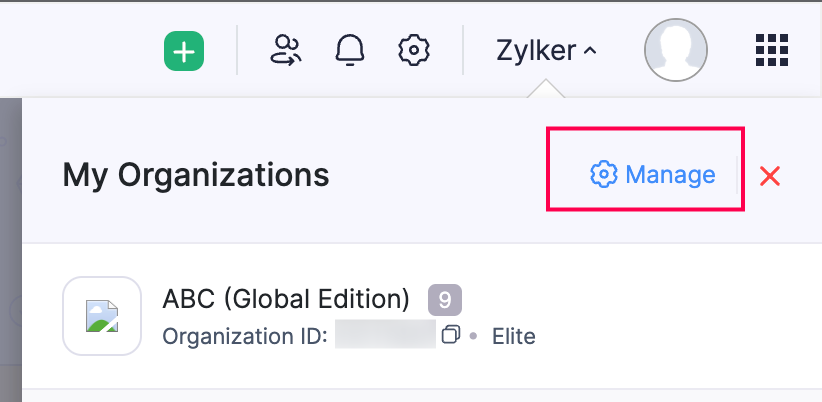Copy the organization ID with copy icon

tap(450, 335)
